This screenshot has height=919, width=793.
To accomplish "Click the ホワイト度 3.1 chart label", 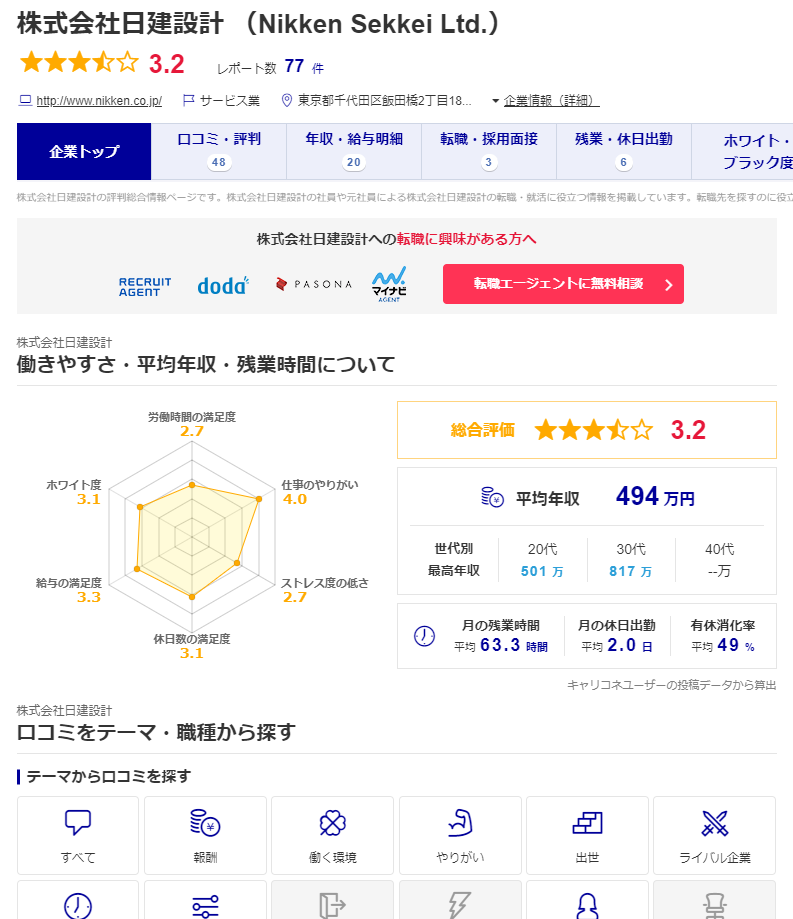I will click(x=74, y=492).
